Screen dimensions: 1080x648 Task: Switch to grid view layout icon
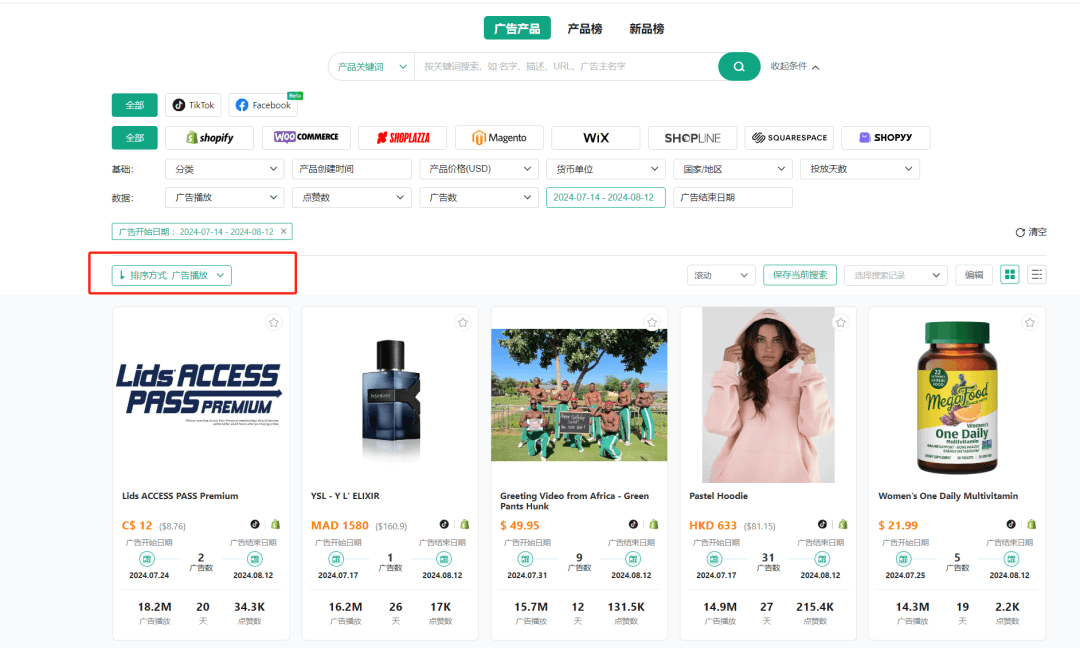pyautogui.click(x=1010, y=275)
